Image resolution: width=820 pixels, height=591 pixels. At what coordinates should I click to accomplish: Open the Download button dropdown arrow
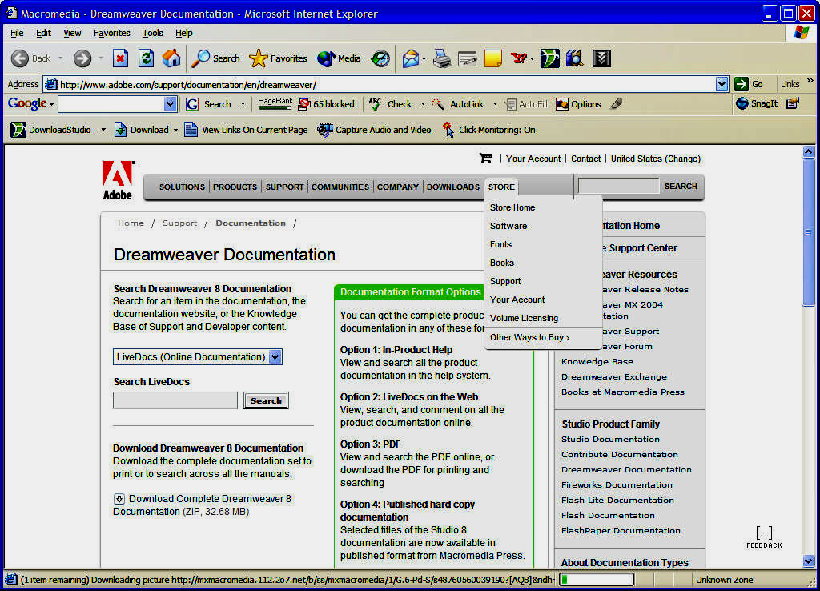[x=176, y=130]
